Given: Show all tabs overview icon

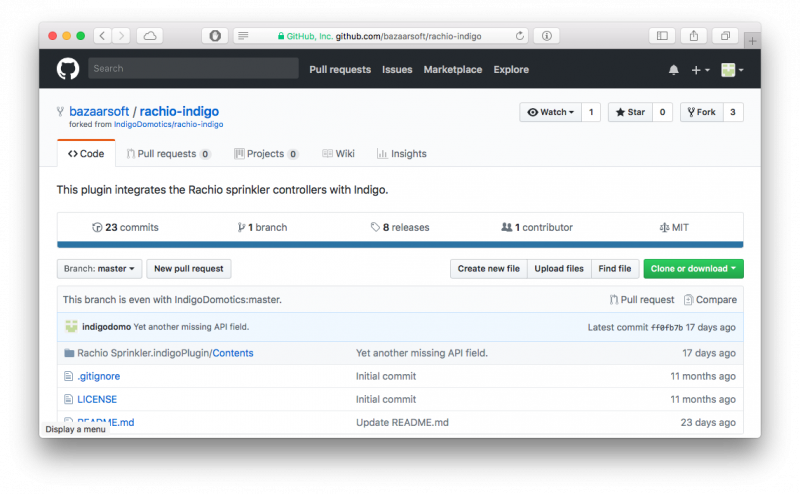Looking at the screenshot, I should (x=725, y=36).
